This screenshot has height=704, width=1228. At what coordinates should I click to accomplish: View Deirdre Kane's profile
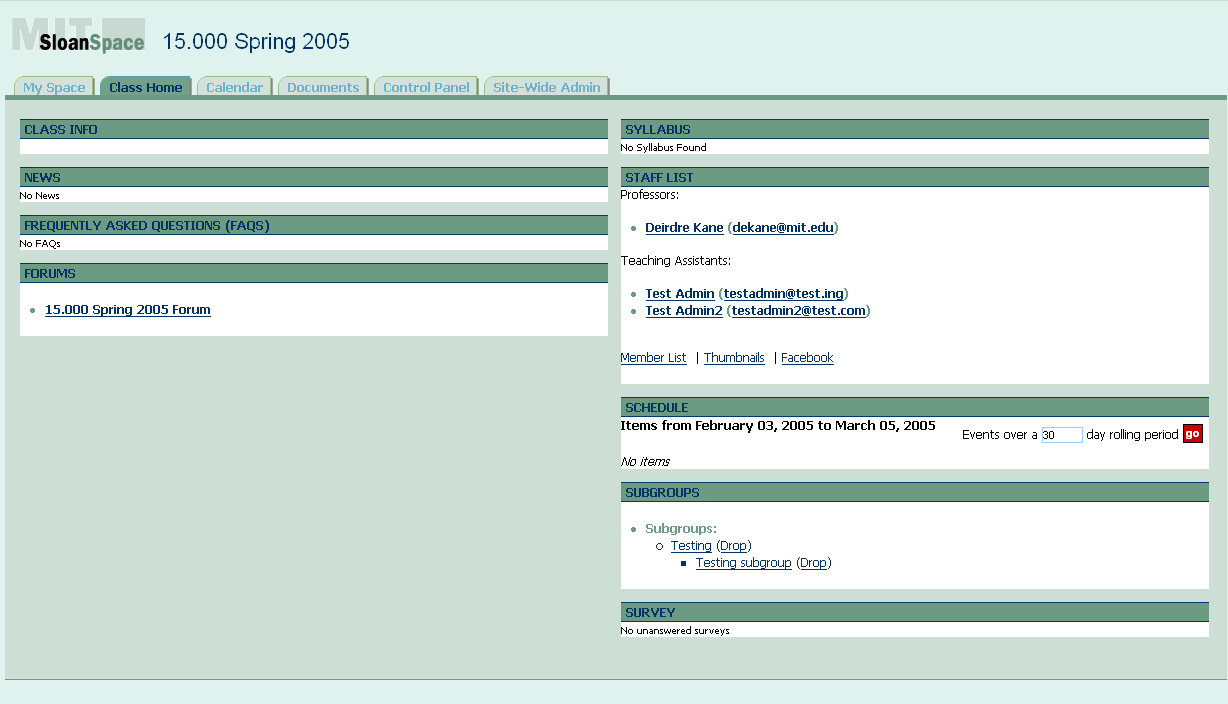click(684, 227)
